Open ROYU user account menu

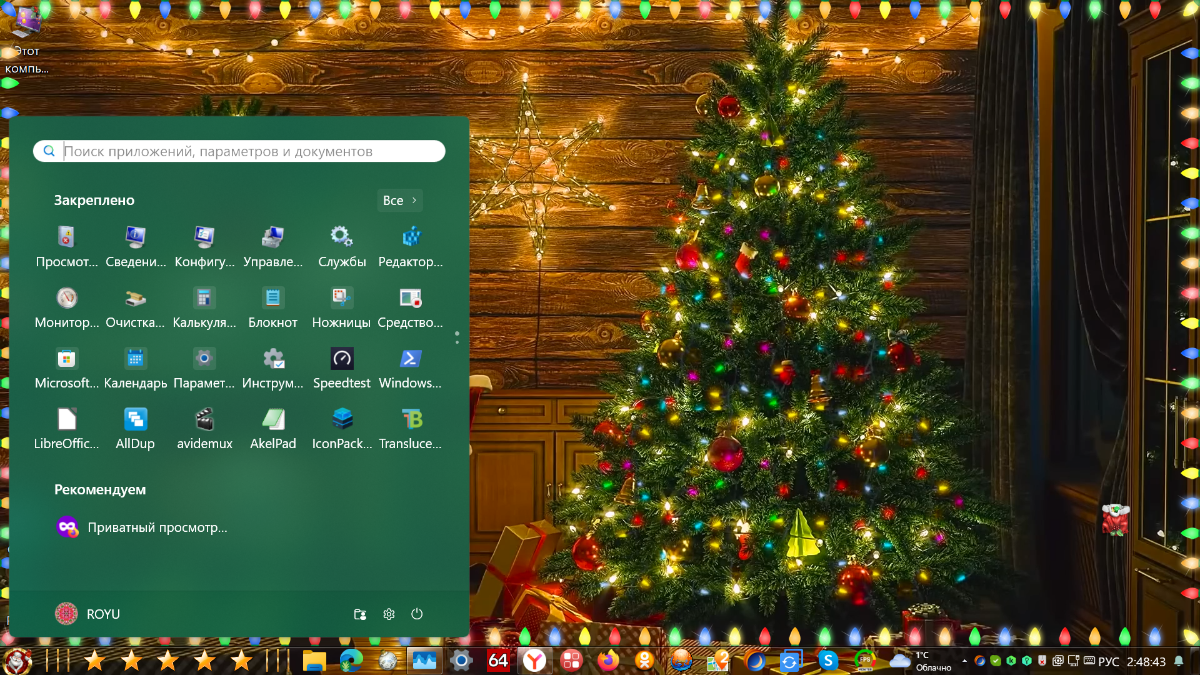pos(88,614)
